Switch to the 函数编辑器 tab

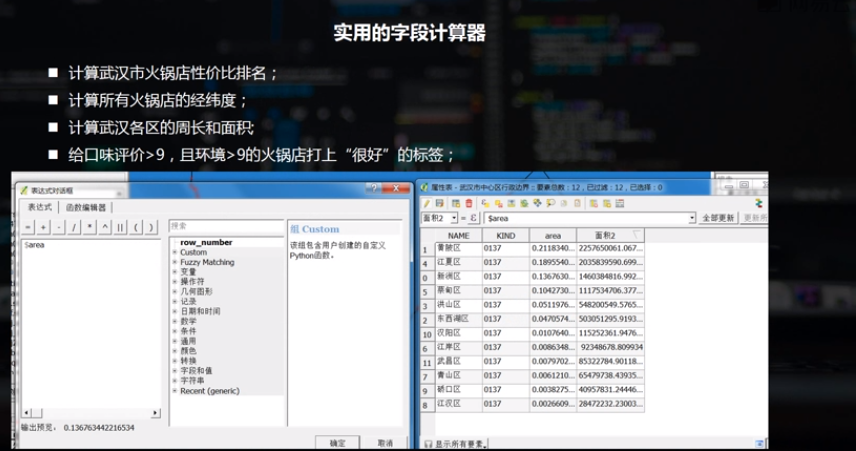point(86,207)
